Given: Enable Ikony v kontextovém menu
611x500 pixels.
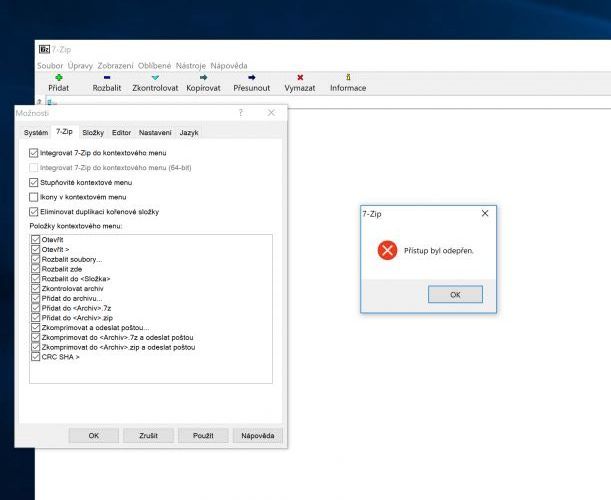Looking at the screenshot, I should [x=34, y=197].
